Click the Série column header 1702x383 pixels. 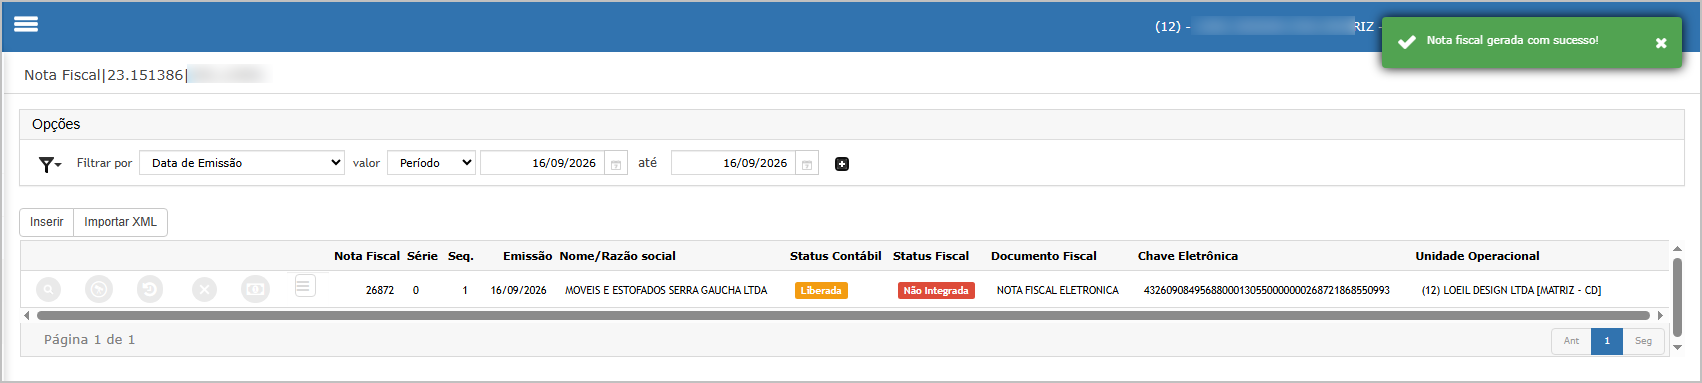click(422, 256)
